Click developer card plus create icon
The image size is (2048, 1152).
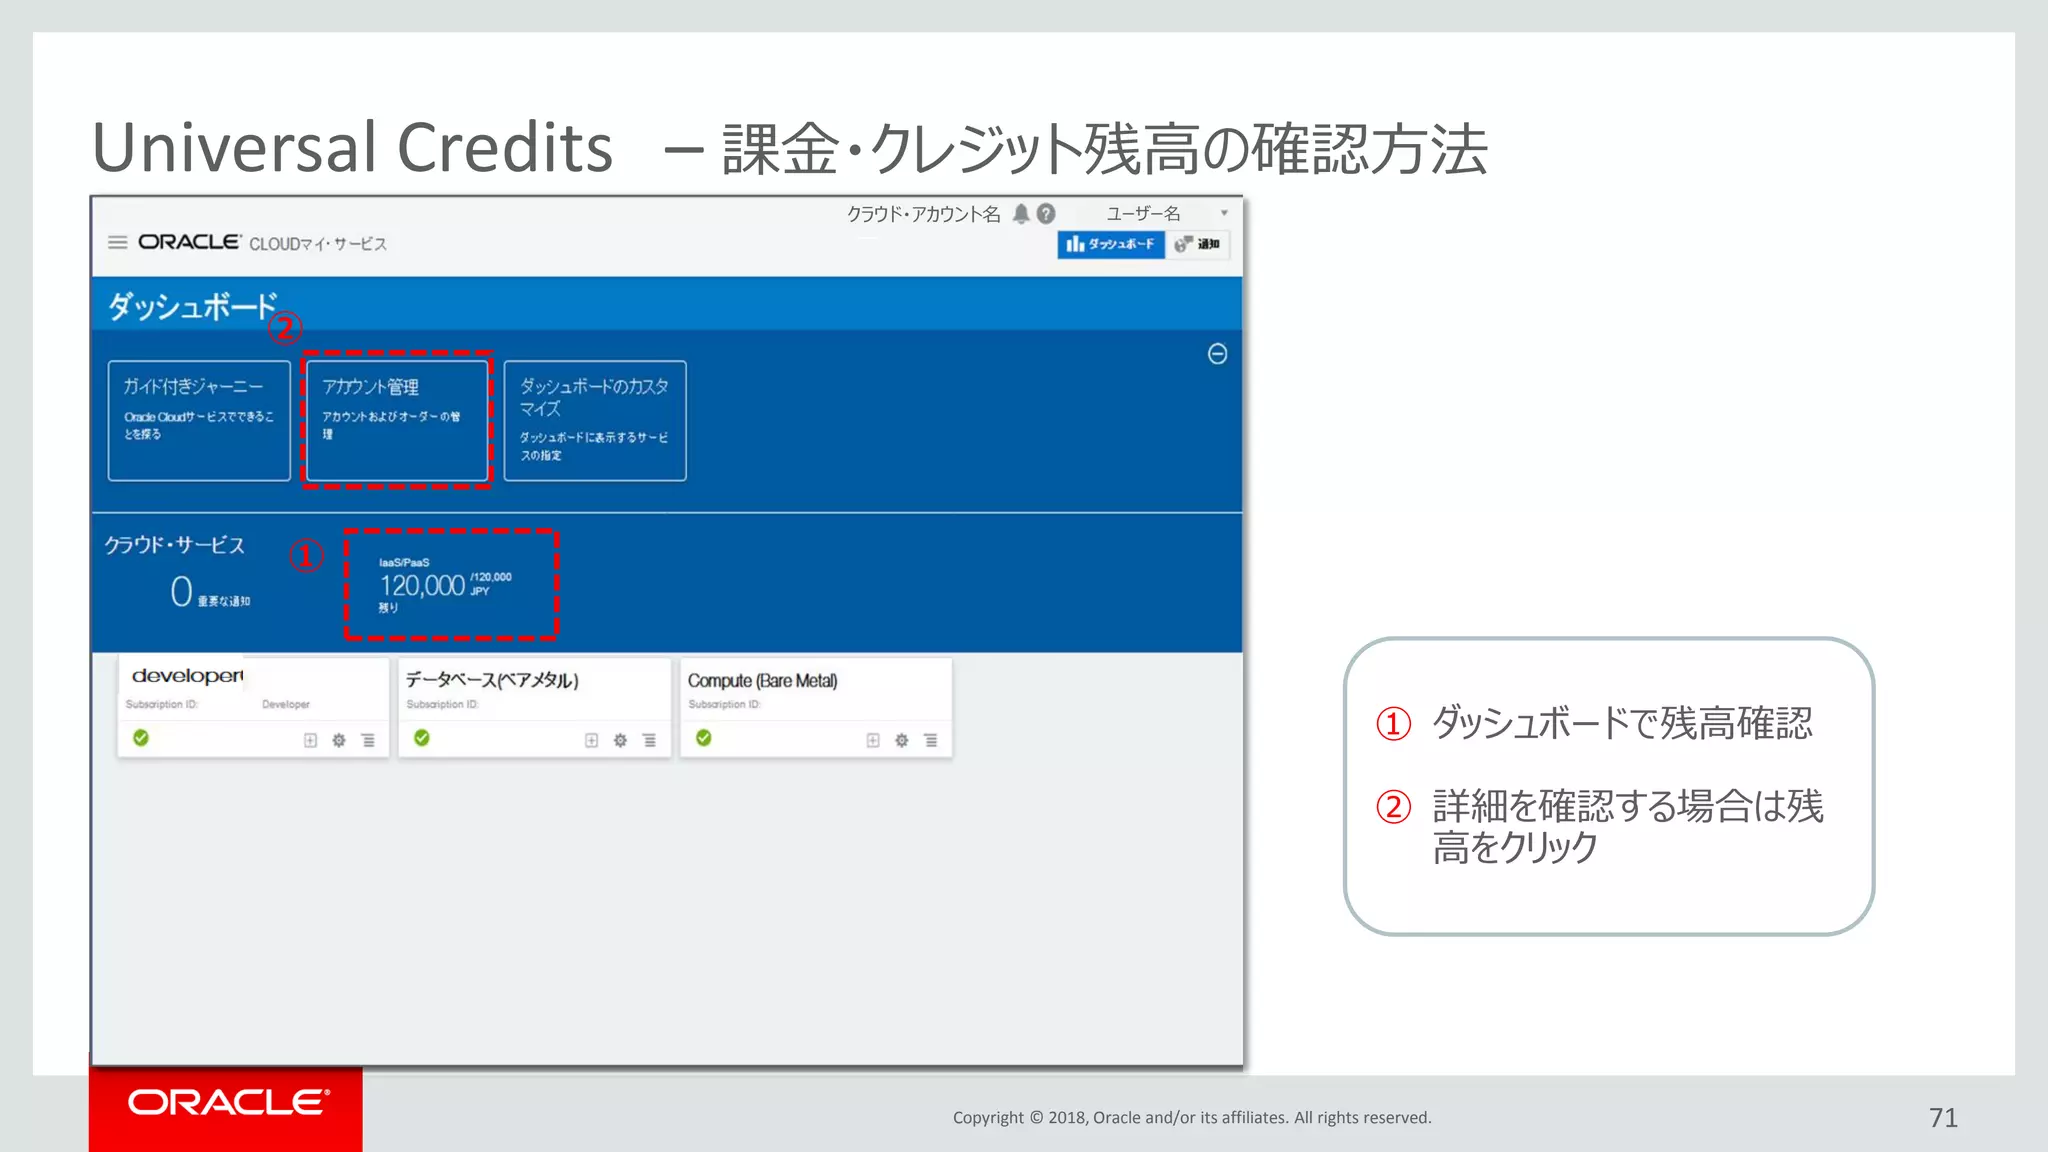(310, 741)
